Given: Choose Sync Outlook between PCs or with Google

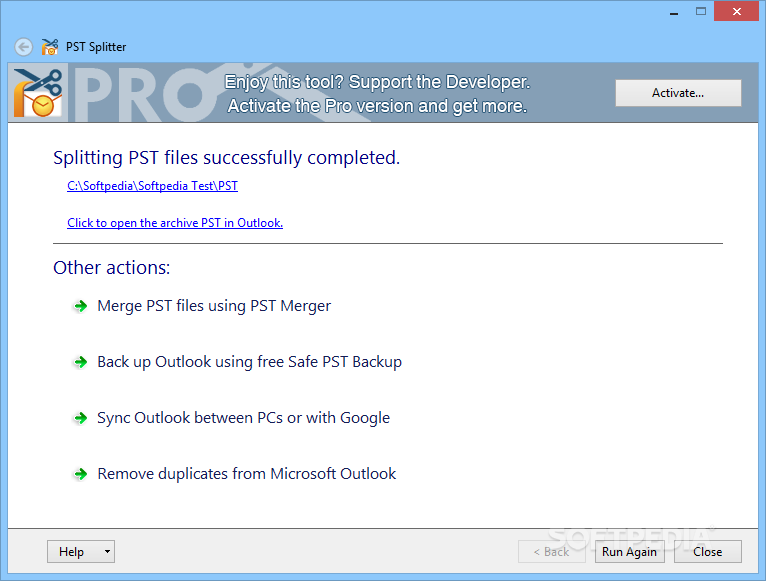Looking at the screenshot, I should [x=243, y=418].
